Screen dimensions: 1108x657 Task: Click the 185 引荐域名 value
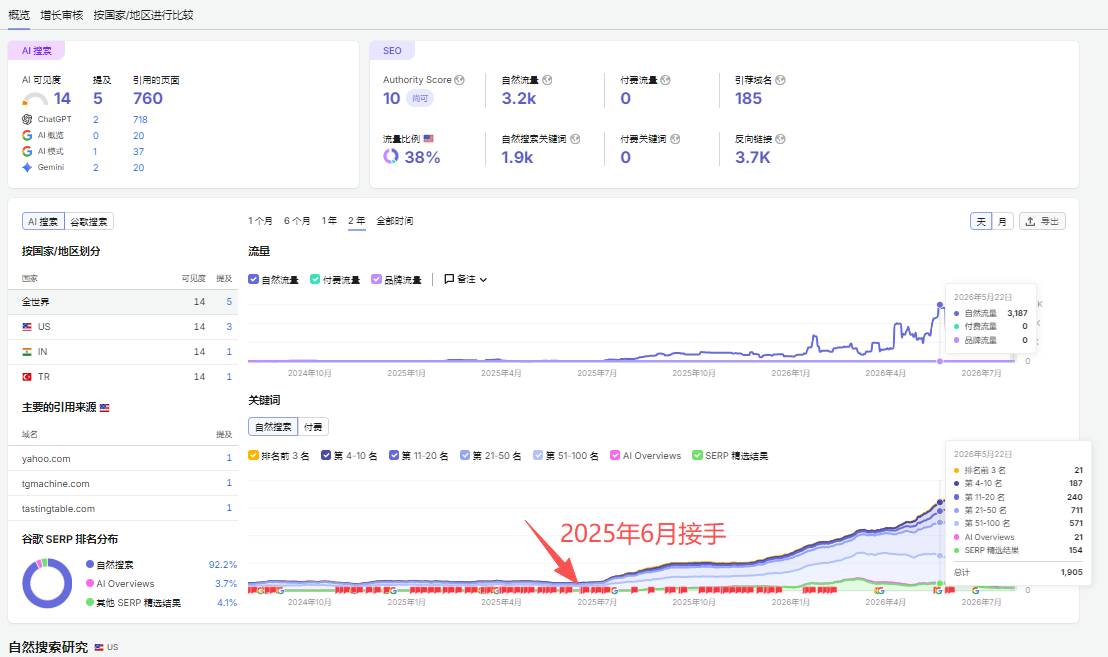(x=748, y=98)
